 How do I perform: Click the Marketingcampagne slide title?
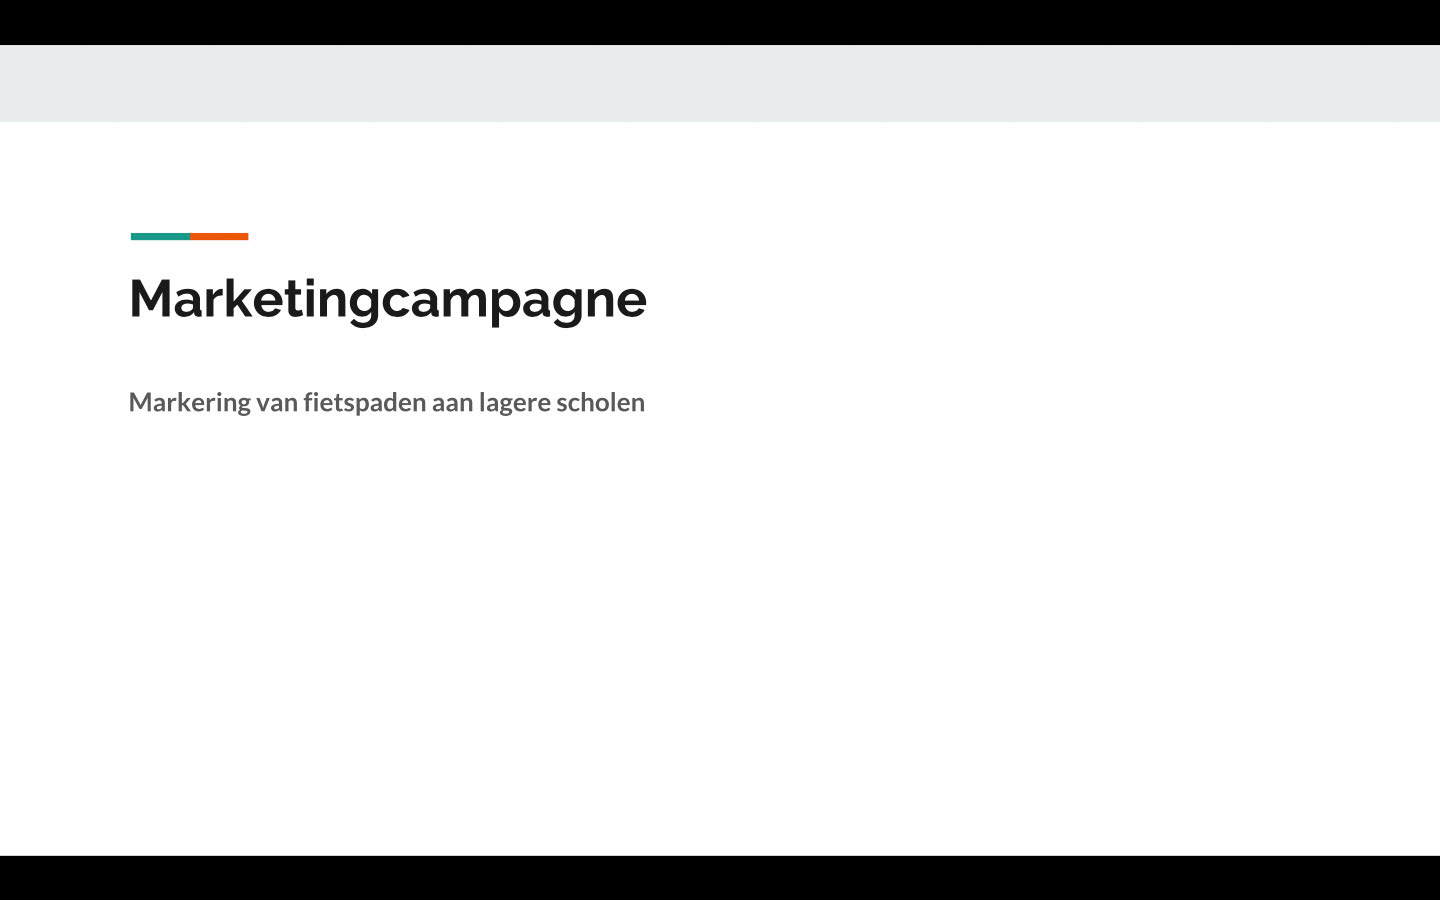[x=388, y=300]
